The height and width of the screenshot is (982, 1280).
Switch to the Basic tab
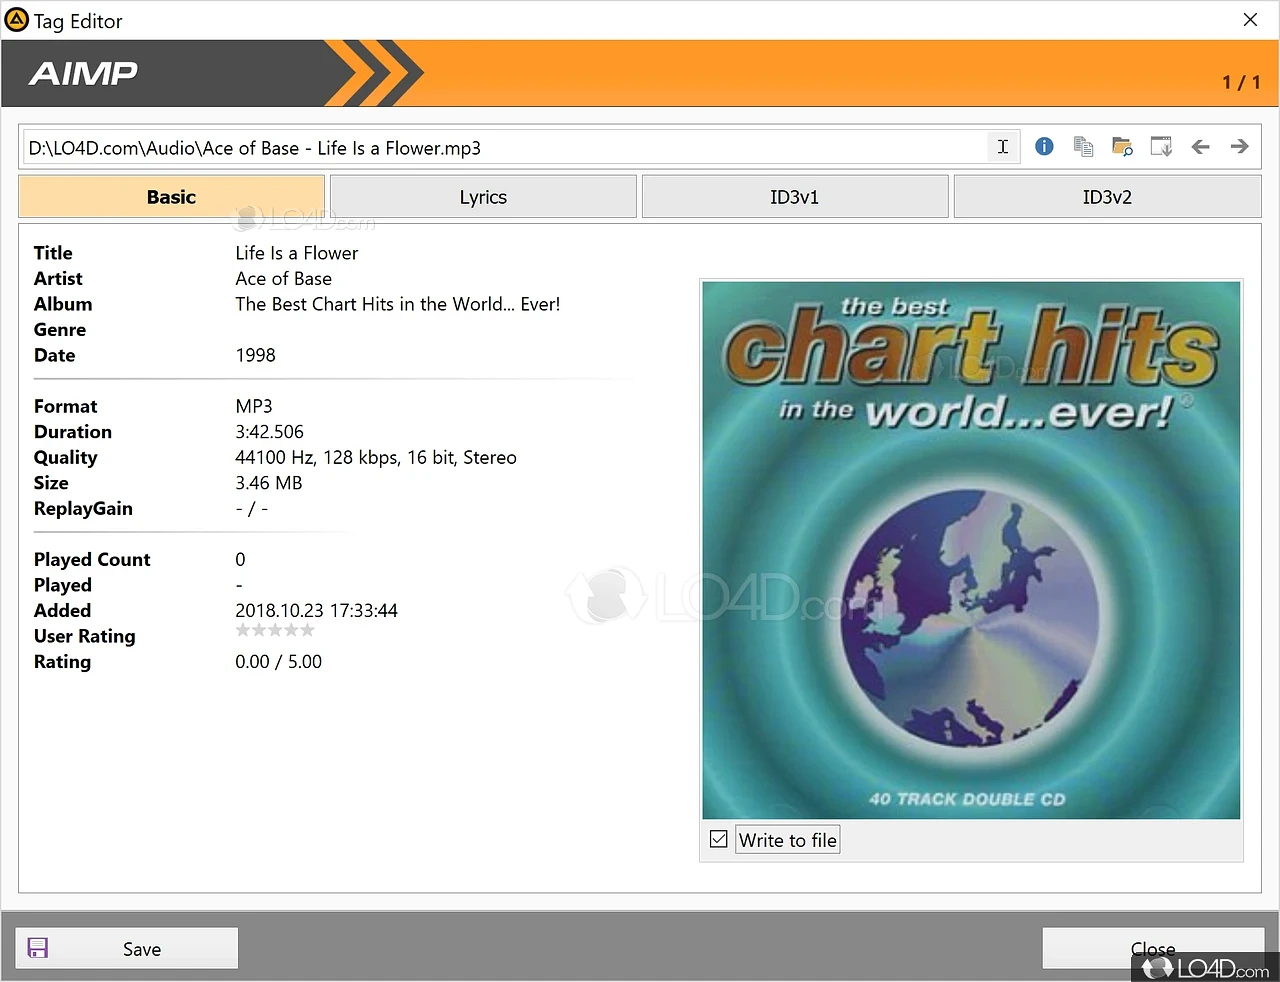[x=171, y=197]
